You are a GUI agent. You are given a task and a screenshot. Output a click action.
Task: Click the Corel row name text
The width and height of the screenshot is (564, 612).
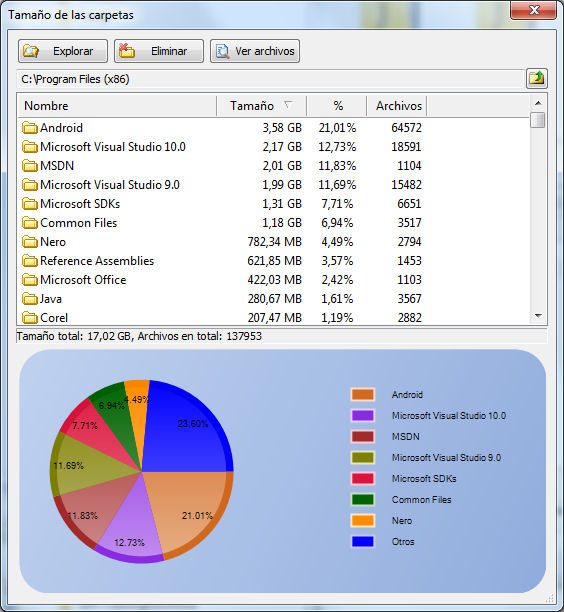(x=54, y=318)
